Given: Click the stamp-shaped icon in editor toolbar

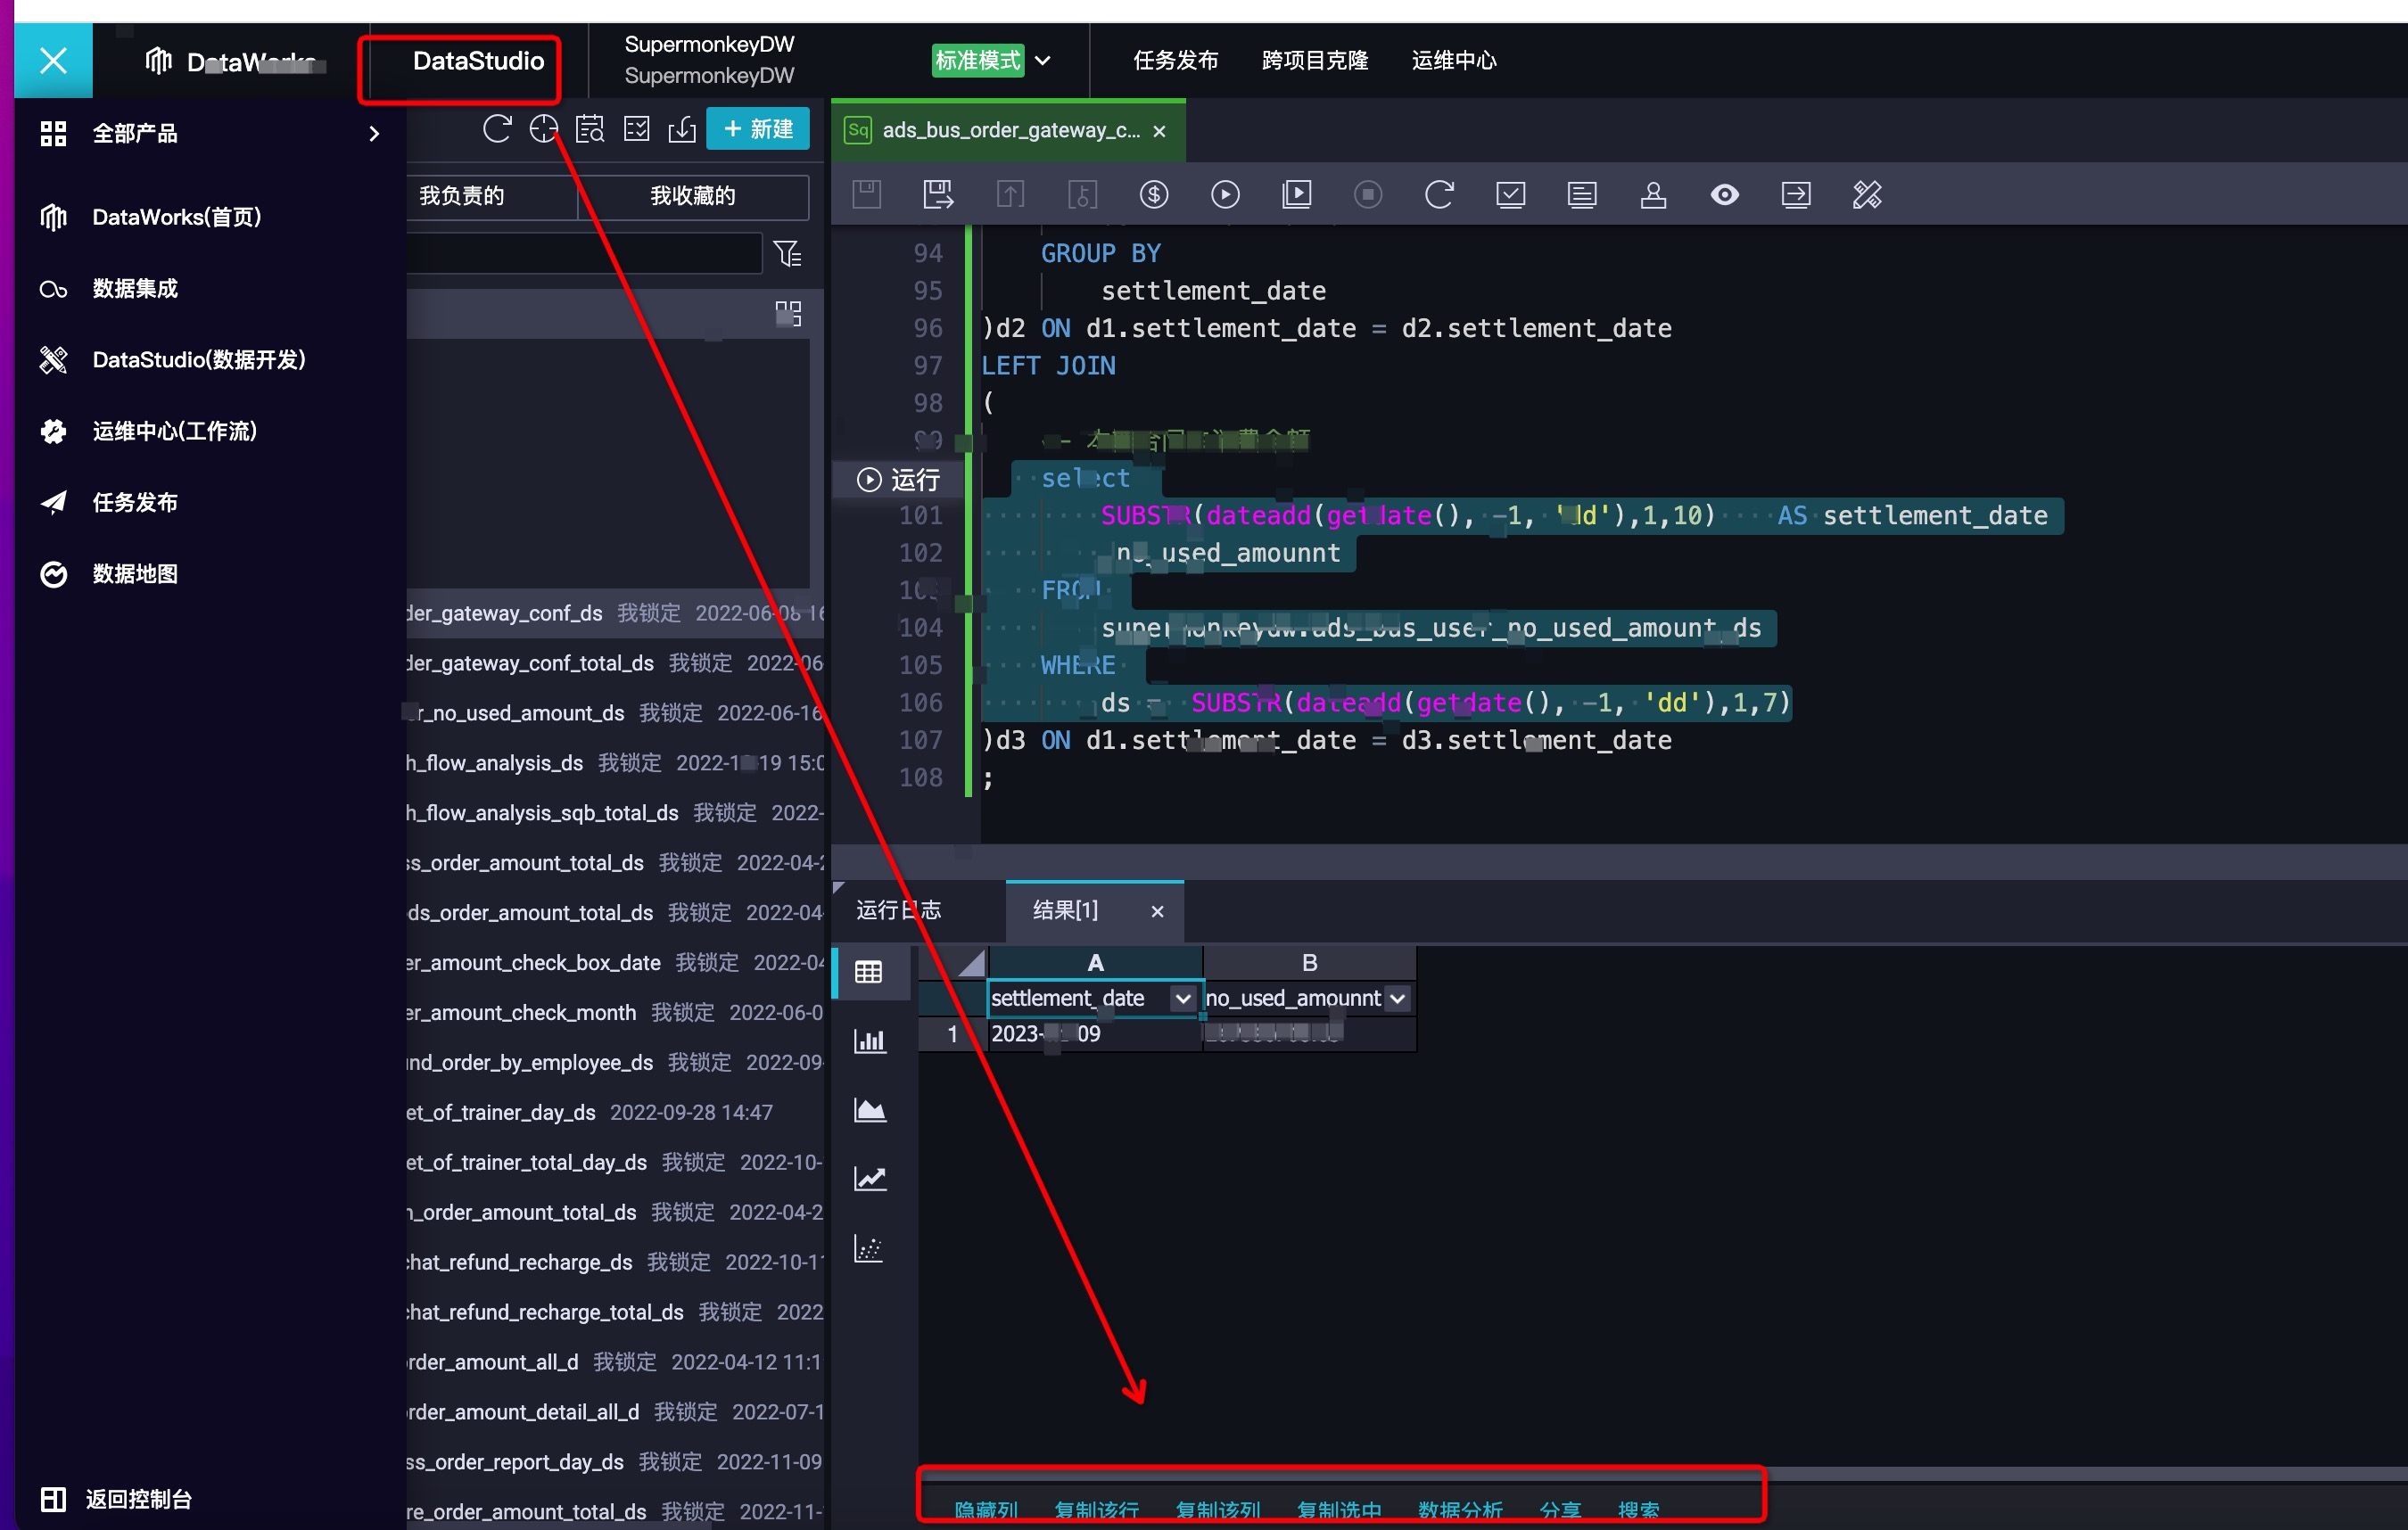Looking at the screenshot, I should tap(1653, 194).
